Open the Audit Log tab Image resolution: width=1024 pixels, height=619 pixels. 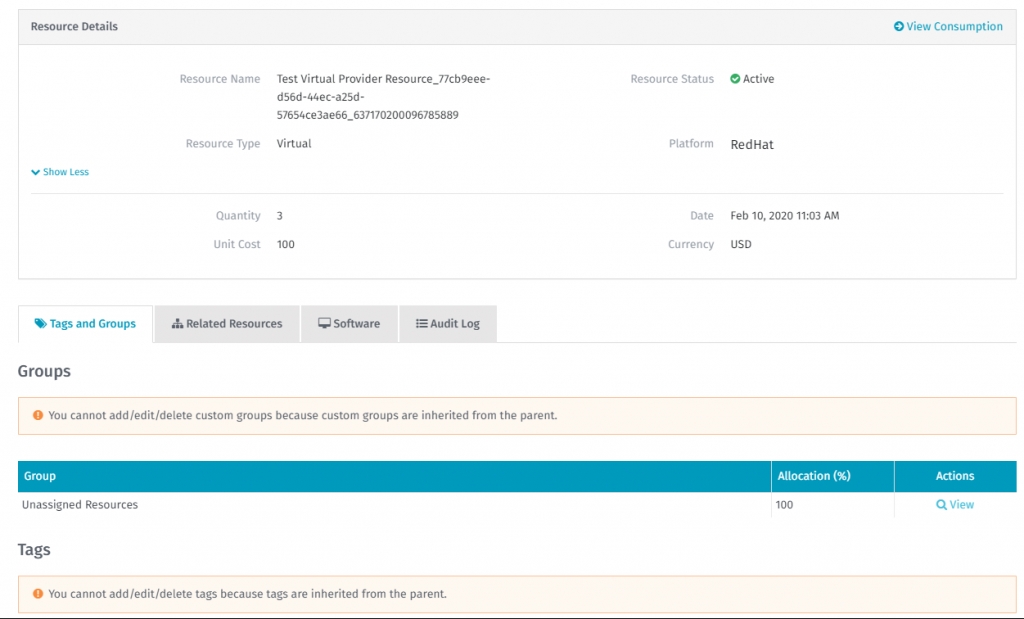(x=448, y=324)
